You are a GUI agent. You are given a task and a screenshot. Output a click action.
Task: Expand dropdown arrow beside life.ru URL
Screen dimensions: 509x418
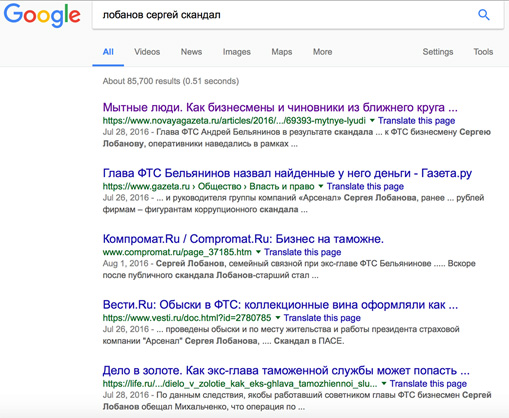384,383
